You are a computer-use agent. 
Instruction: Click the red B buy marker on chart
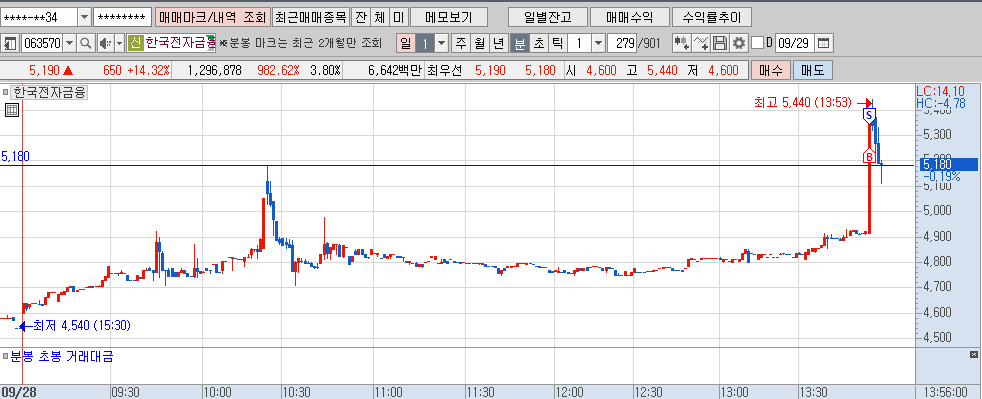[x=869, y=157]
